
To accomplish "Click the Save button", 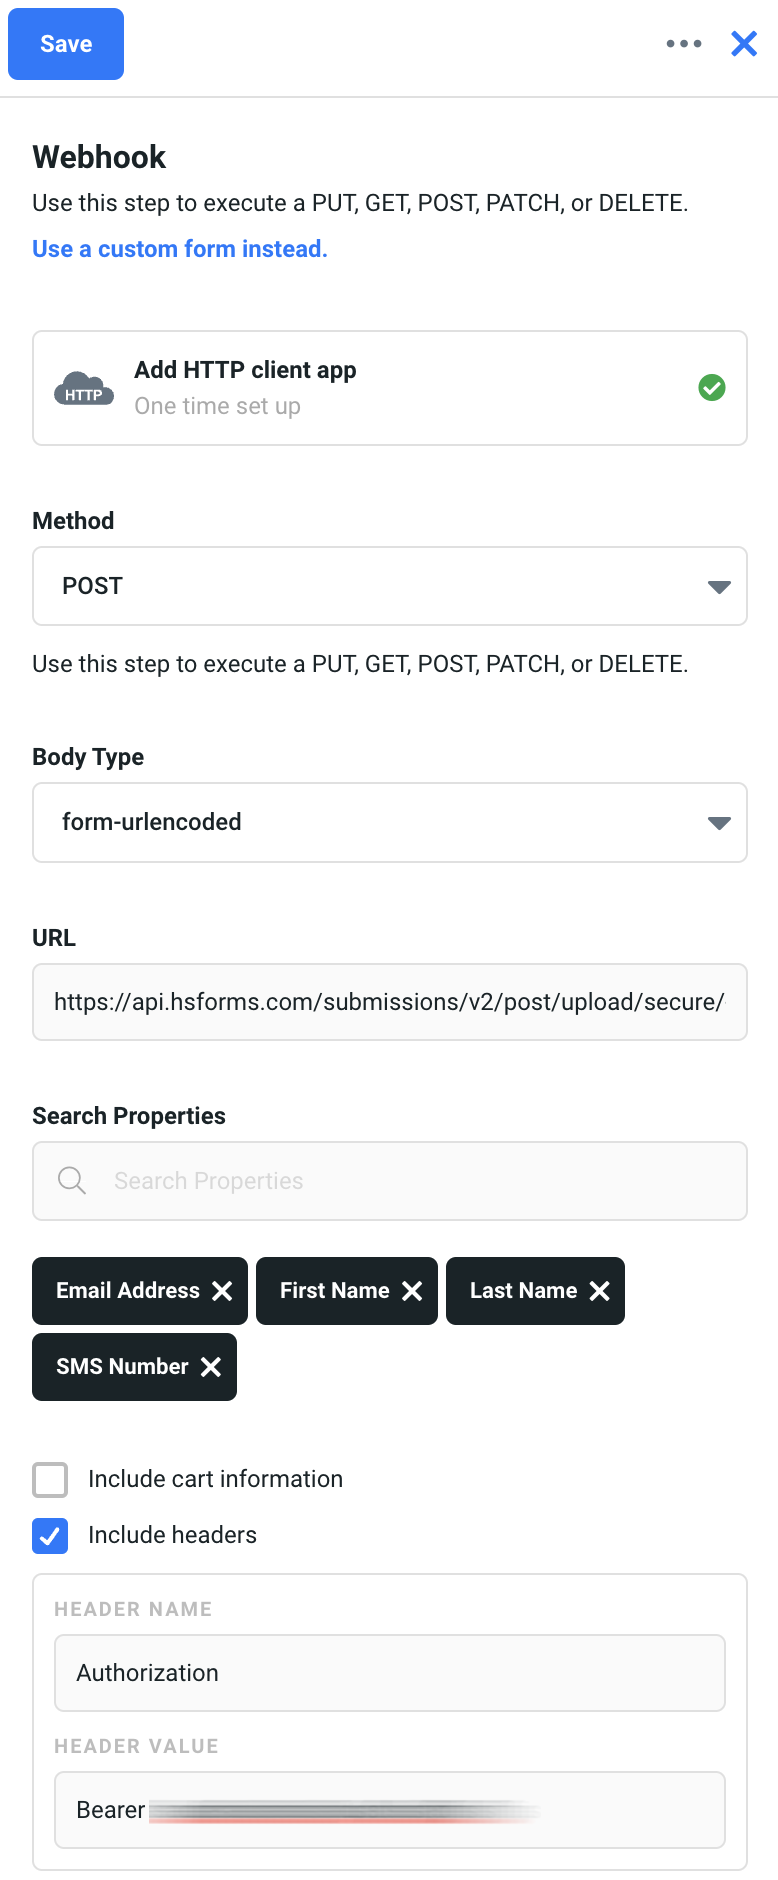I will (x=66, y=44).
